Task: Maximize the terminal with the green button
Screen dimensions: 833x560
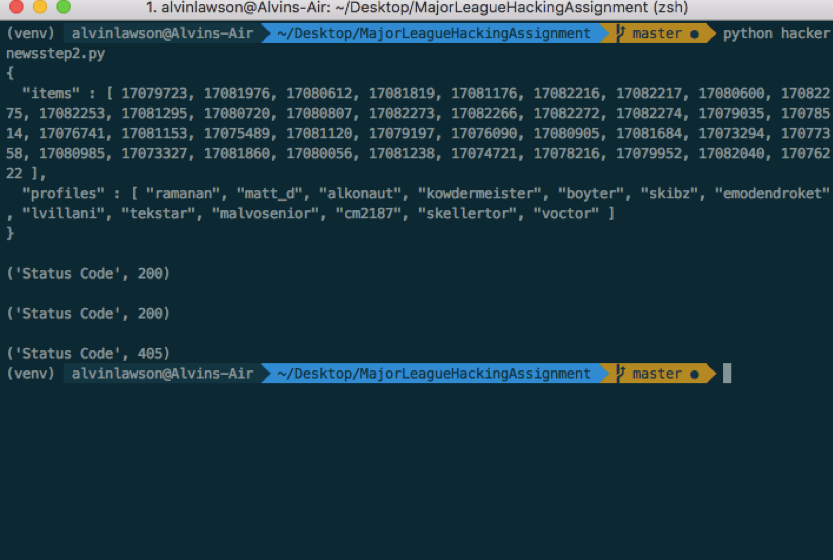Action: point(64,6)
